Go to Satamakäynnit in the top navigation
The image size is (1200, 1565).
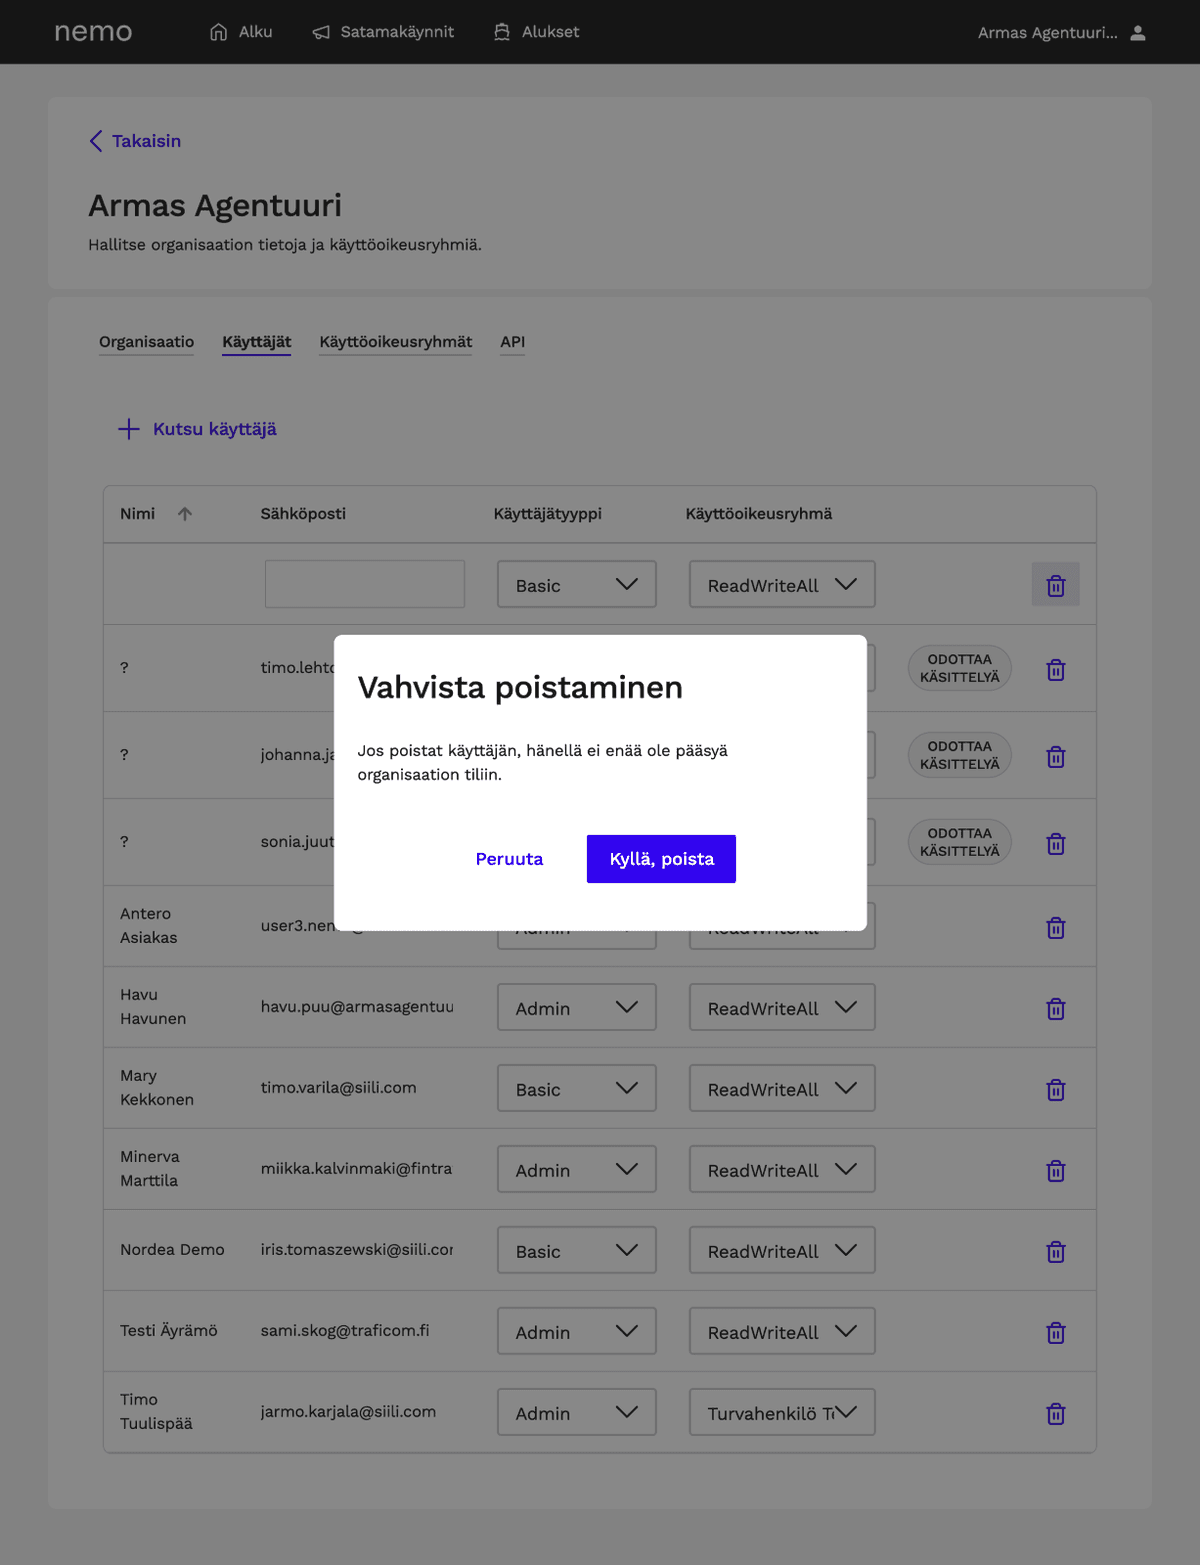pos(384,32)
